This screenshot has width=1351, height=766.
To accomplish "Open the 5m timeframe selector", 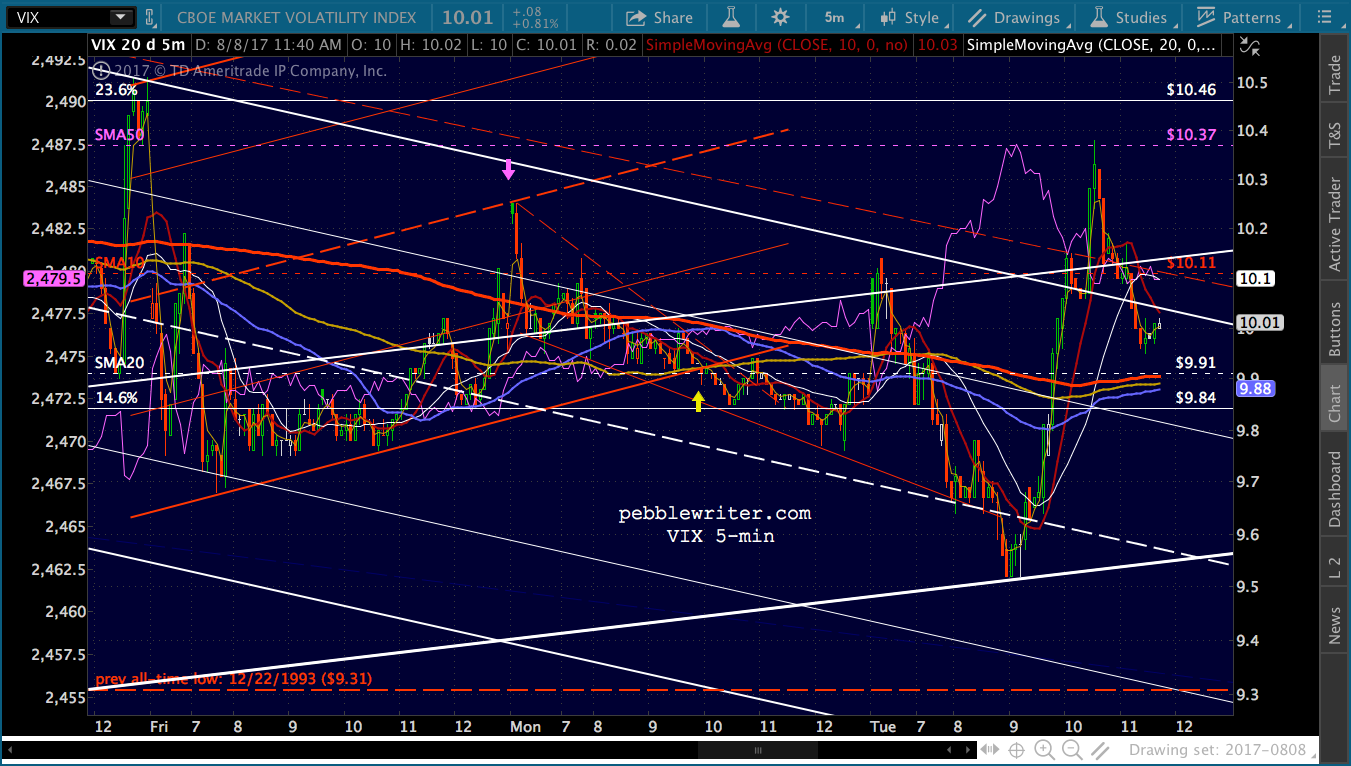I will pos(834,17).
